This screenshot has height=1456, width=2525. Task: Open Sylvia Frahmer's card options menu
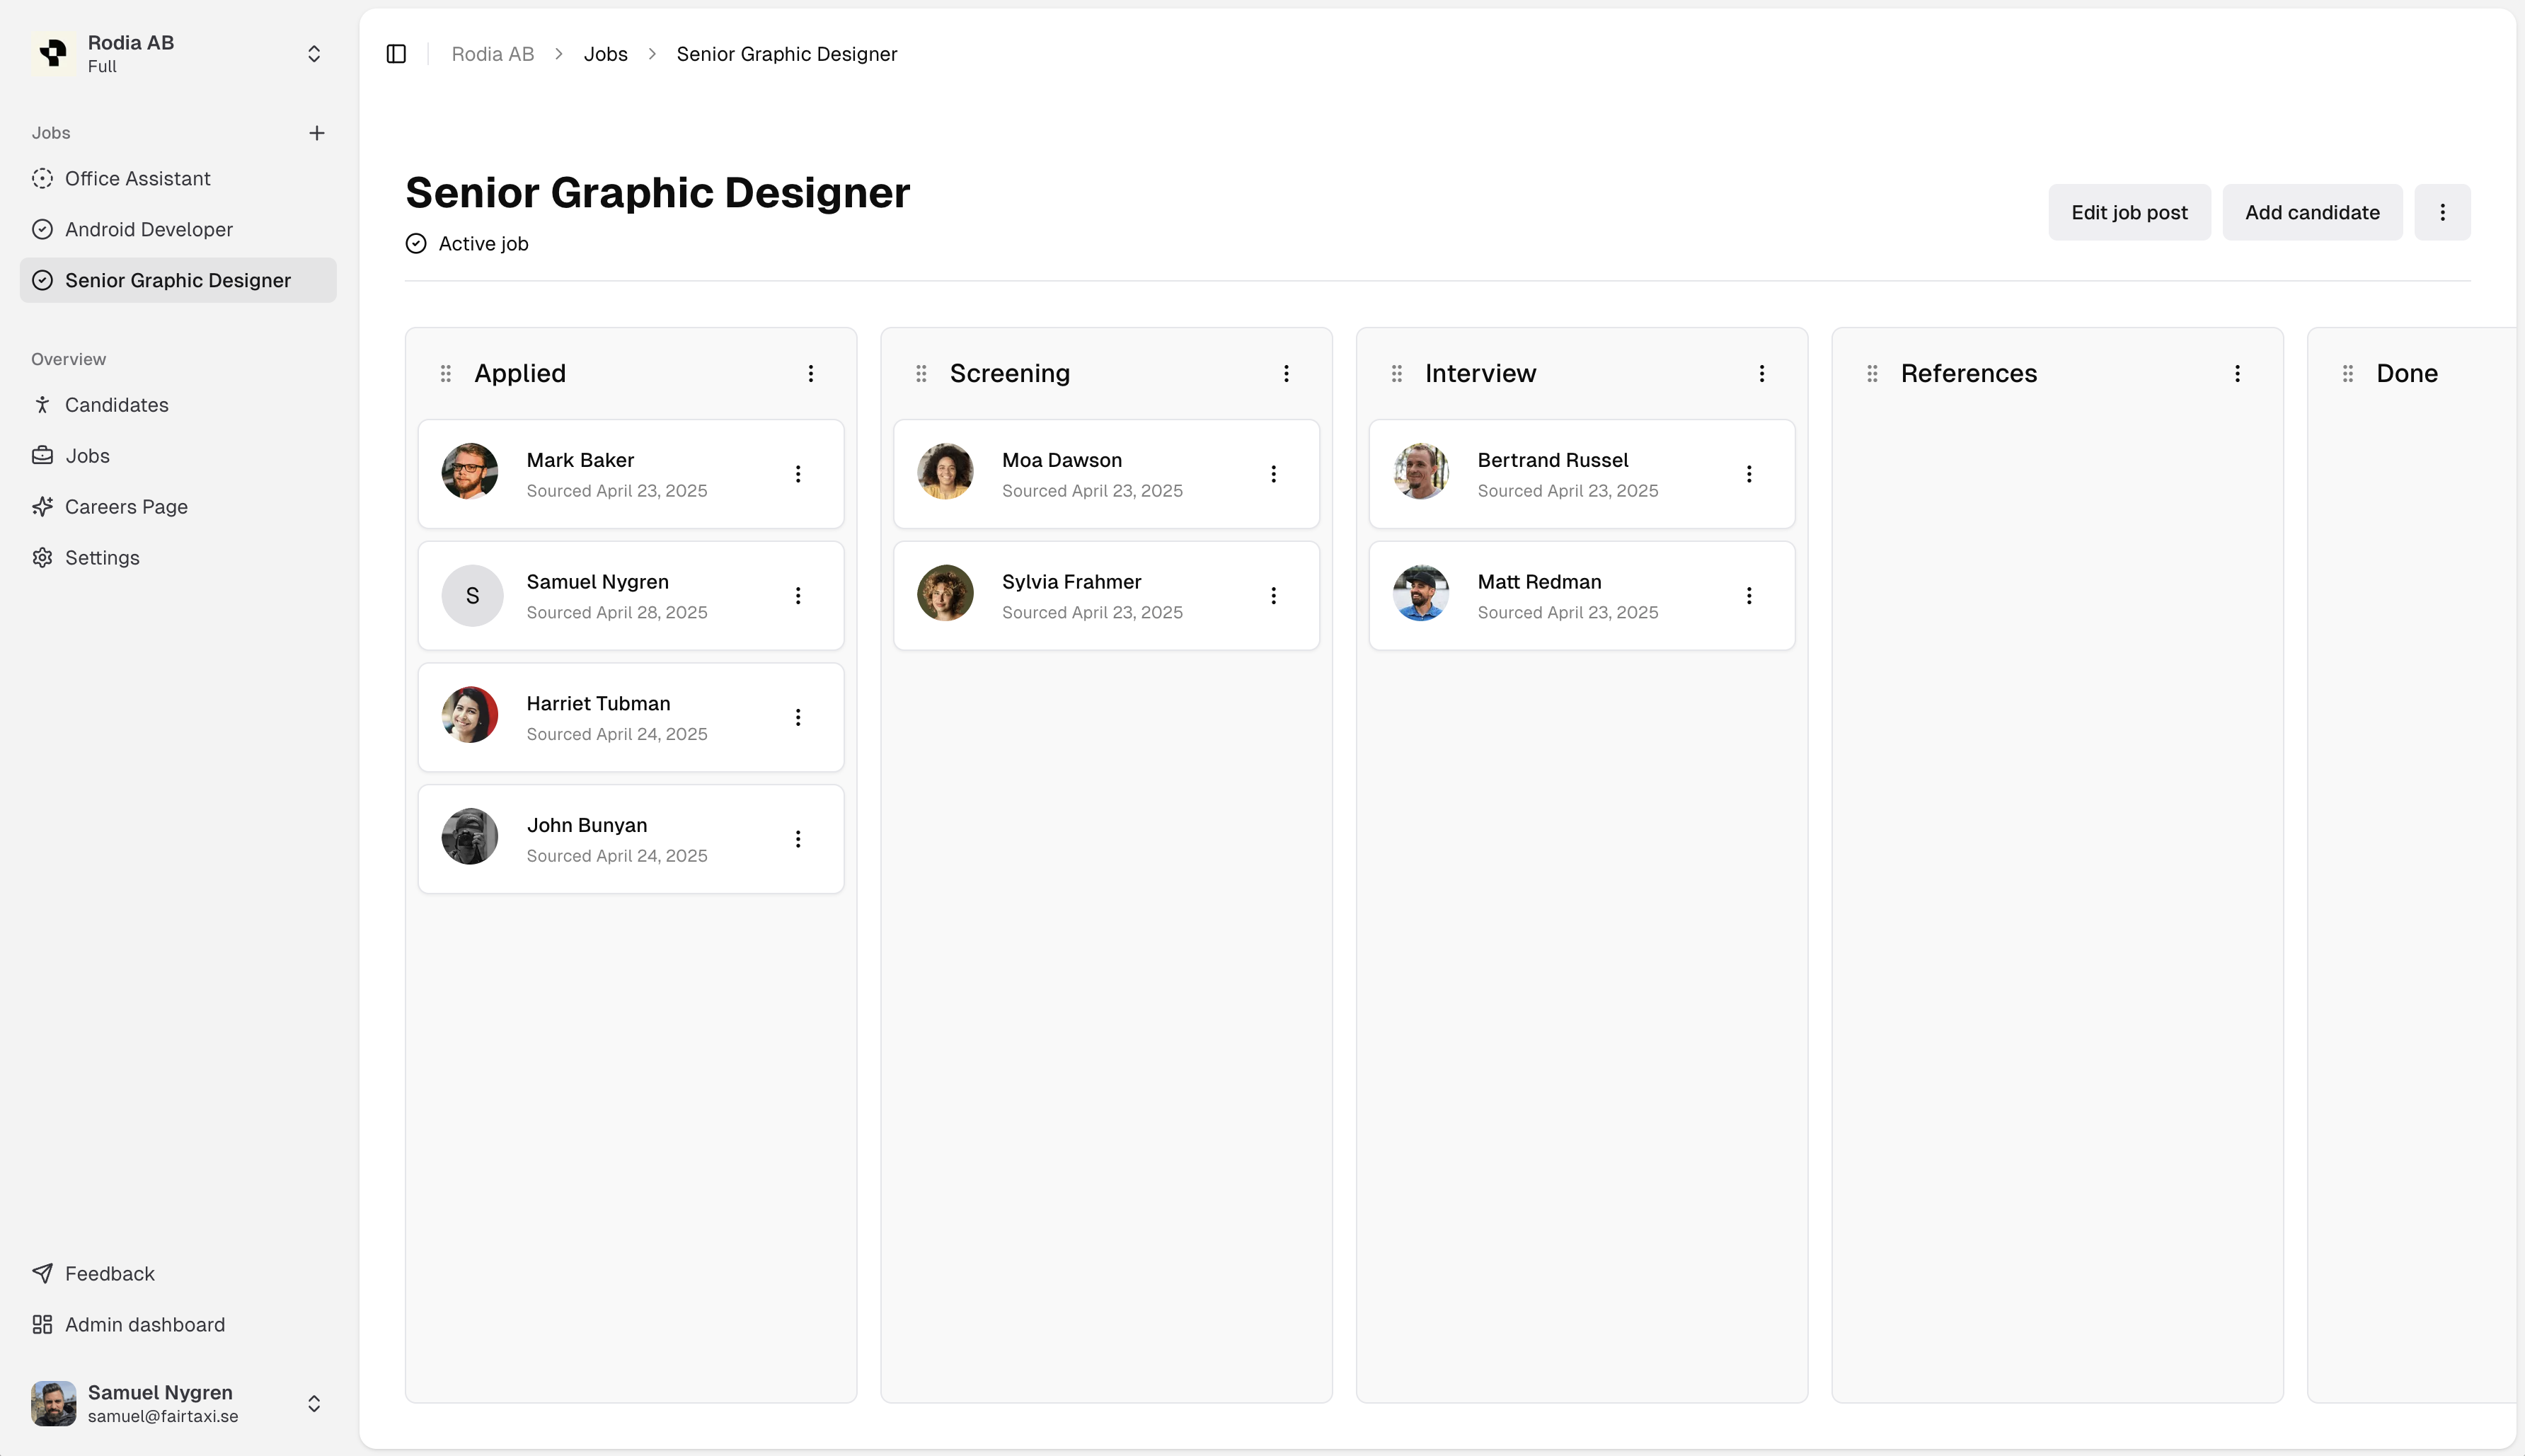[1273, 596]
